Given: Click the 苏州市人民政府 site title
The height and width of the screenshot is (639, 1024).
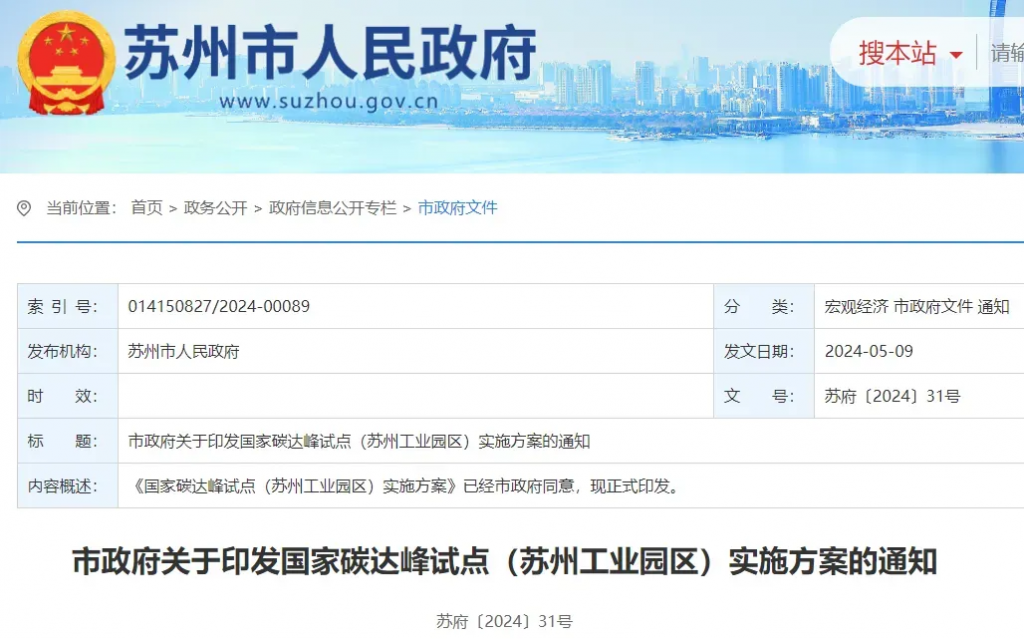Looking at the screenshot, I should 330,52.
